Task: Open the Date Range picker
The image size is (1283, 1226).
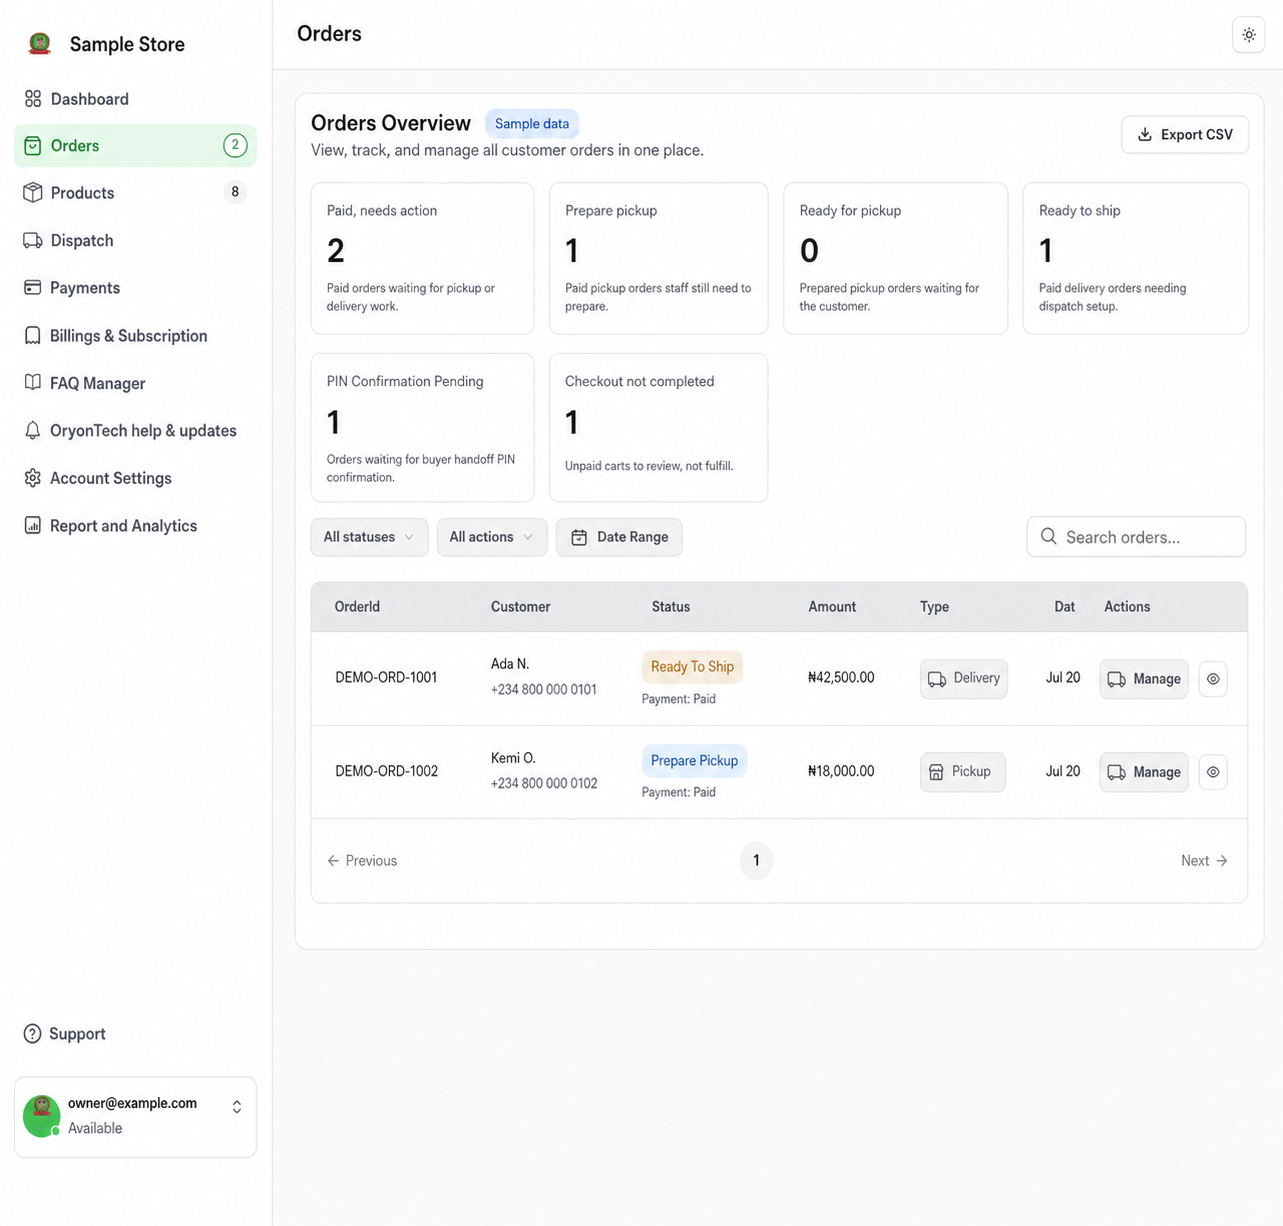Action: [619, 537]
